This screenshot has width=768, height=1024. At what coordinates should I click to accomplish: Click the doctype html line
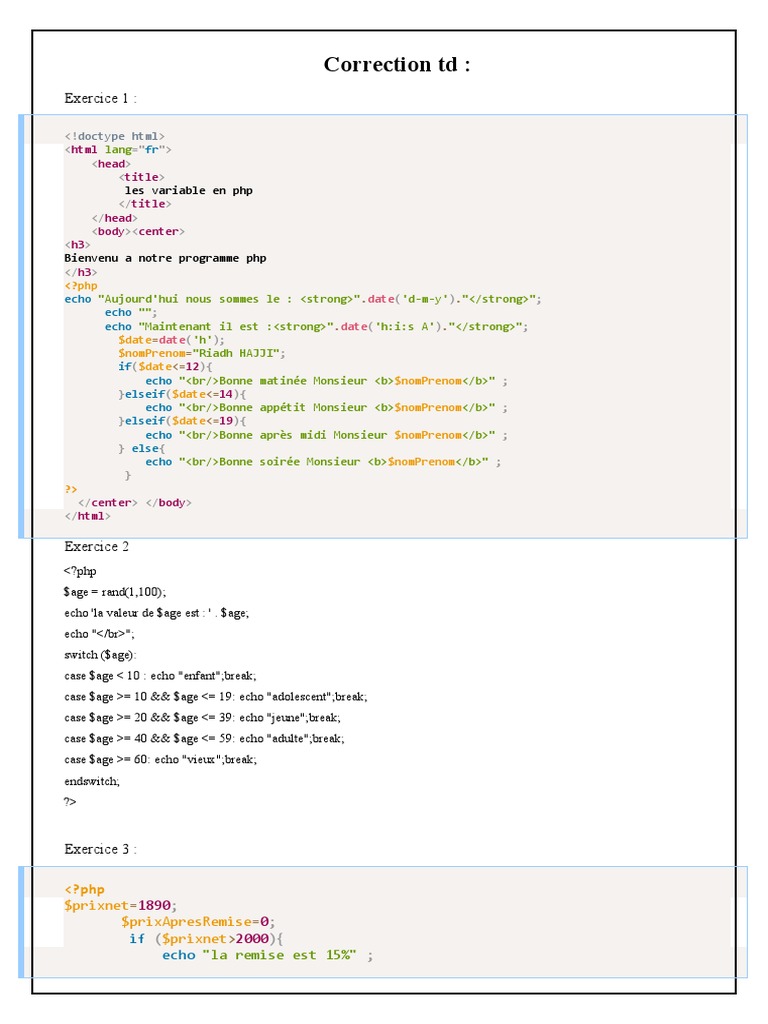click(115, 136)
